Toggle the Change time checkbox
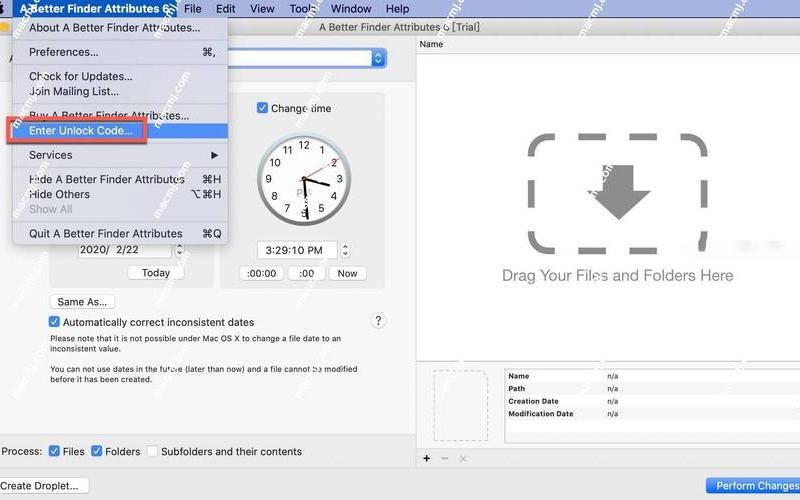This screenshot has height=500, width=800. [x=263, y=108]
